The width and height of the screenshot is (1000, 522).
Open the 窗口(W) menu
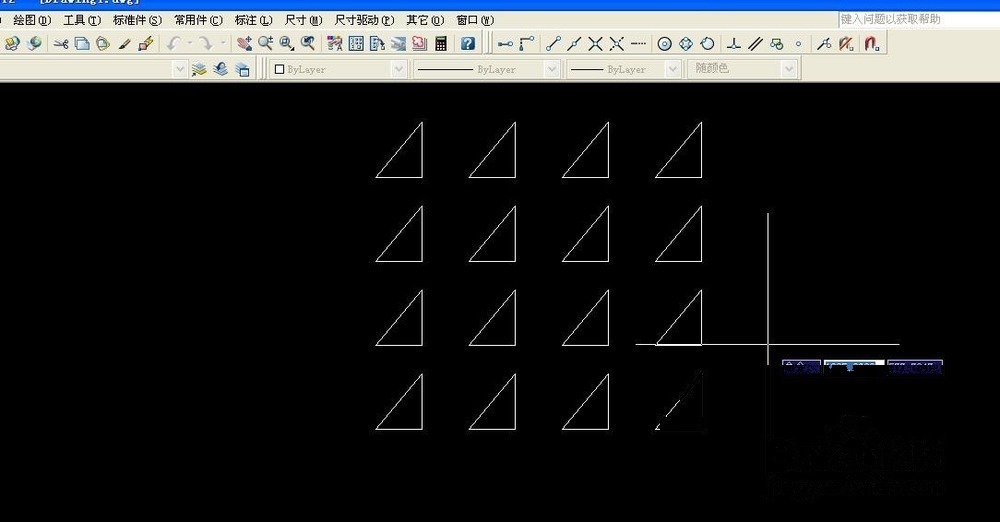(x=475, y=20)
